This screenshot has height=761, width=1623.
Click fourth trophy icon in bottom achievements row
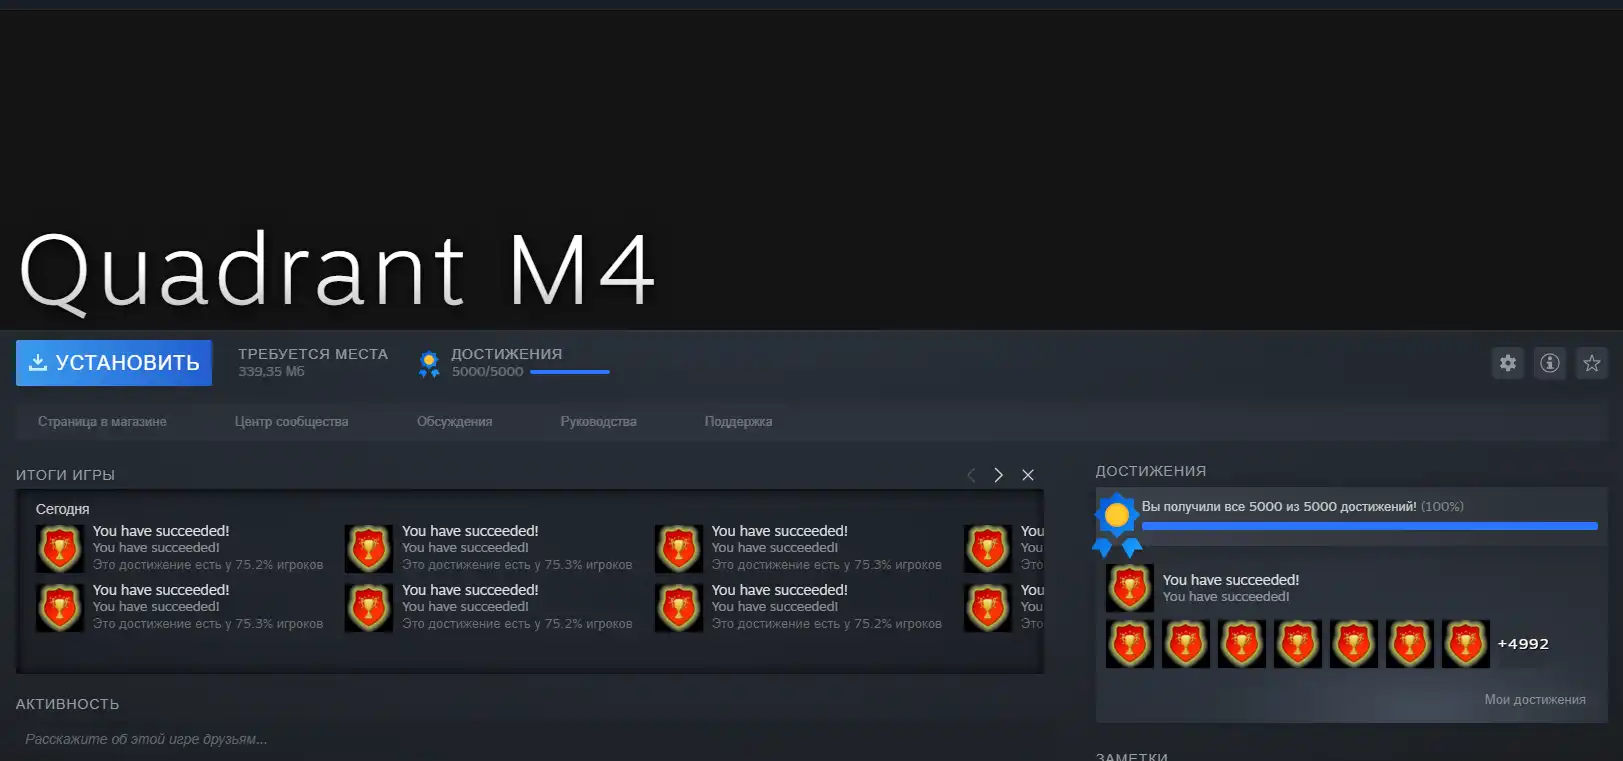point(1298,644)
